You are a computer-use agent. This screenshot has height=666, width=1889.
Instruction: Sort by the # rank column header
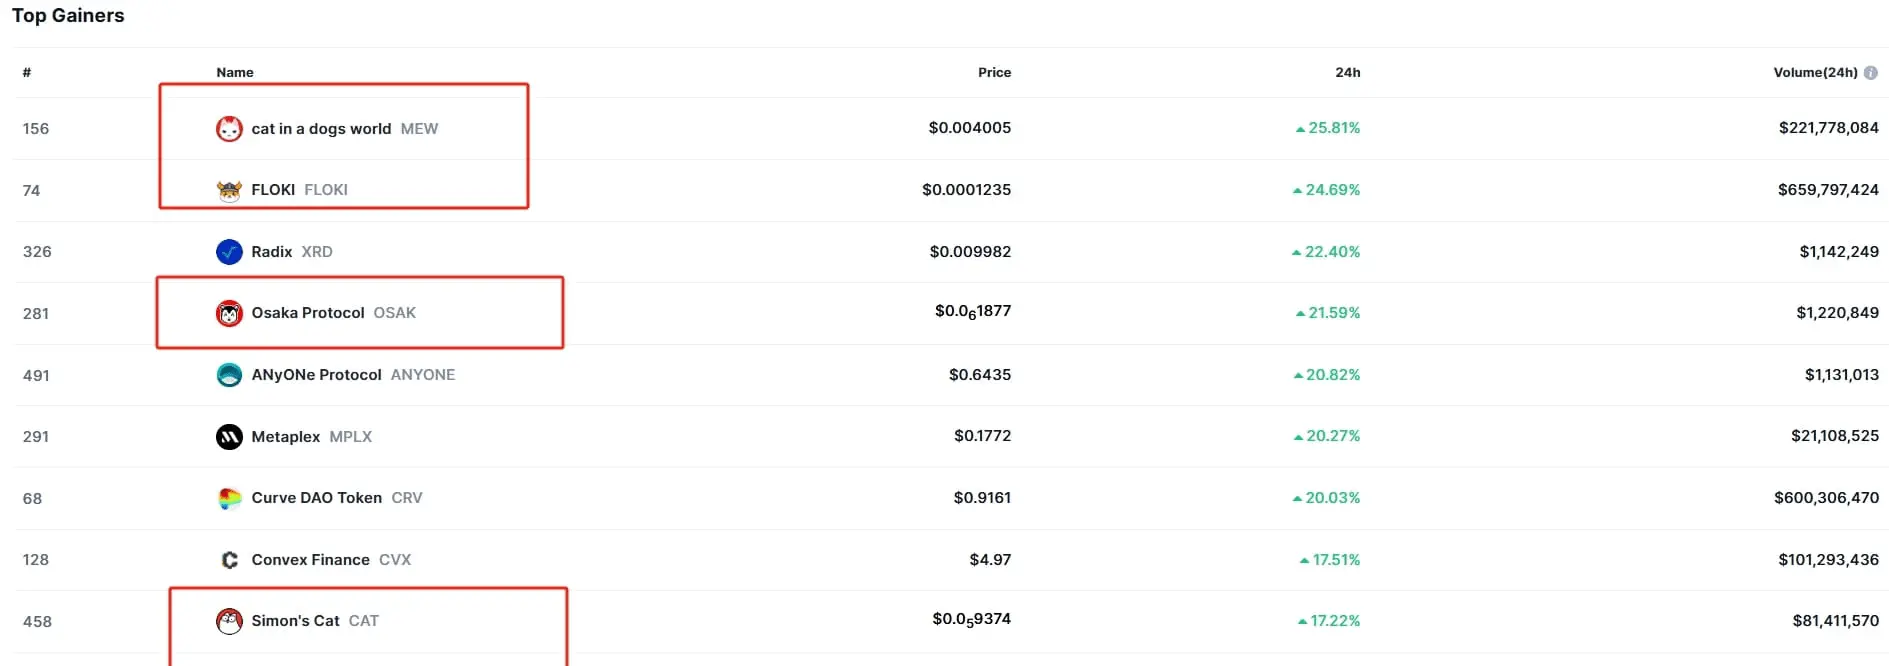click(x=27, y=72)
